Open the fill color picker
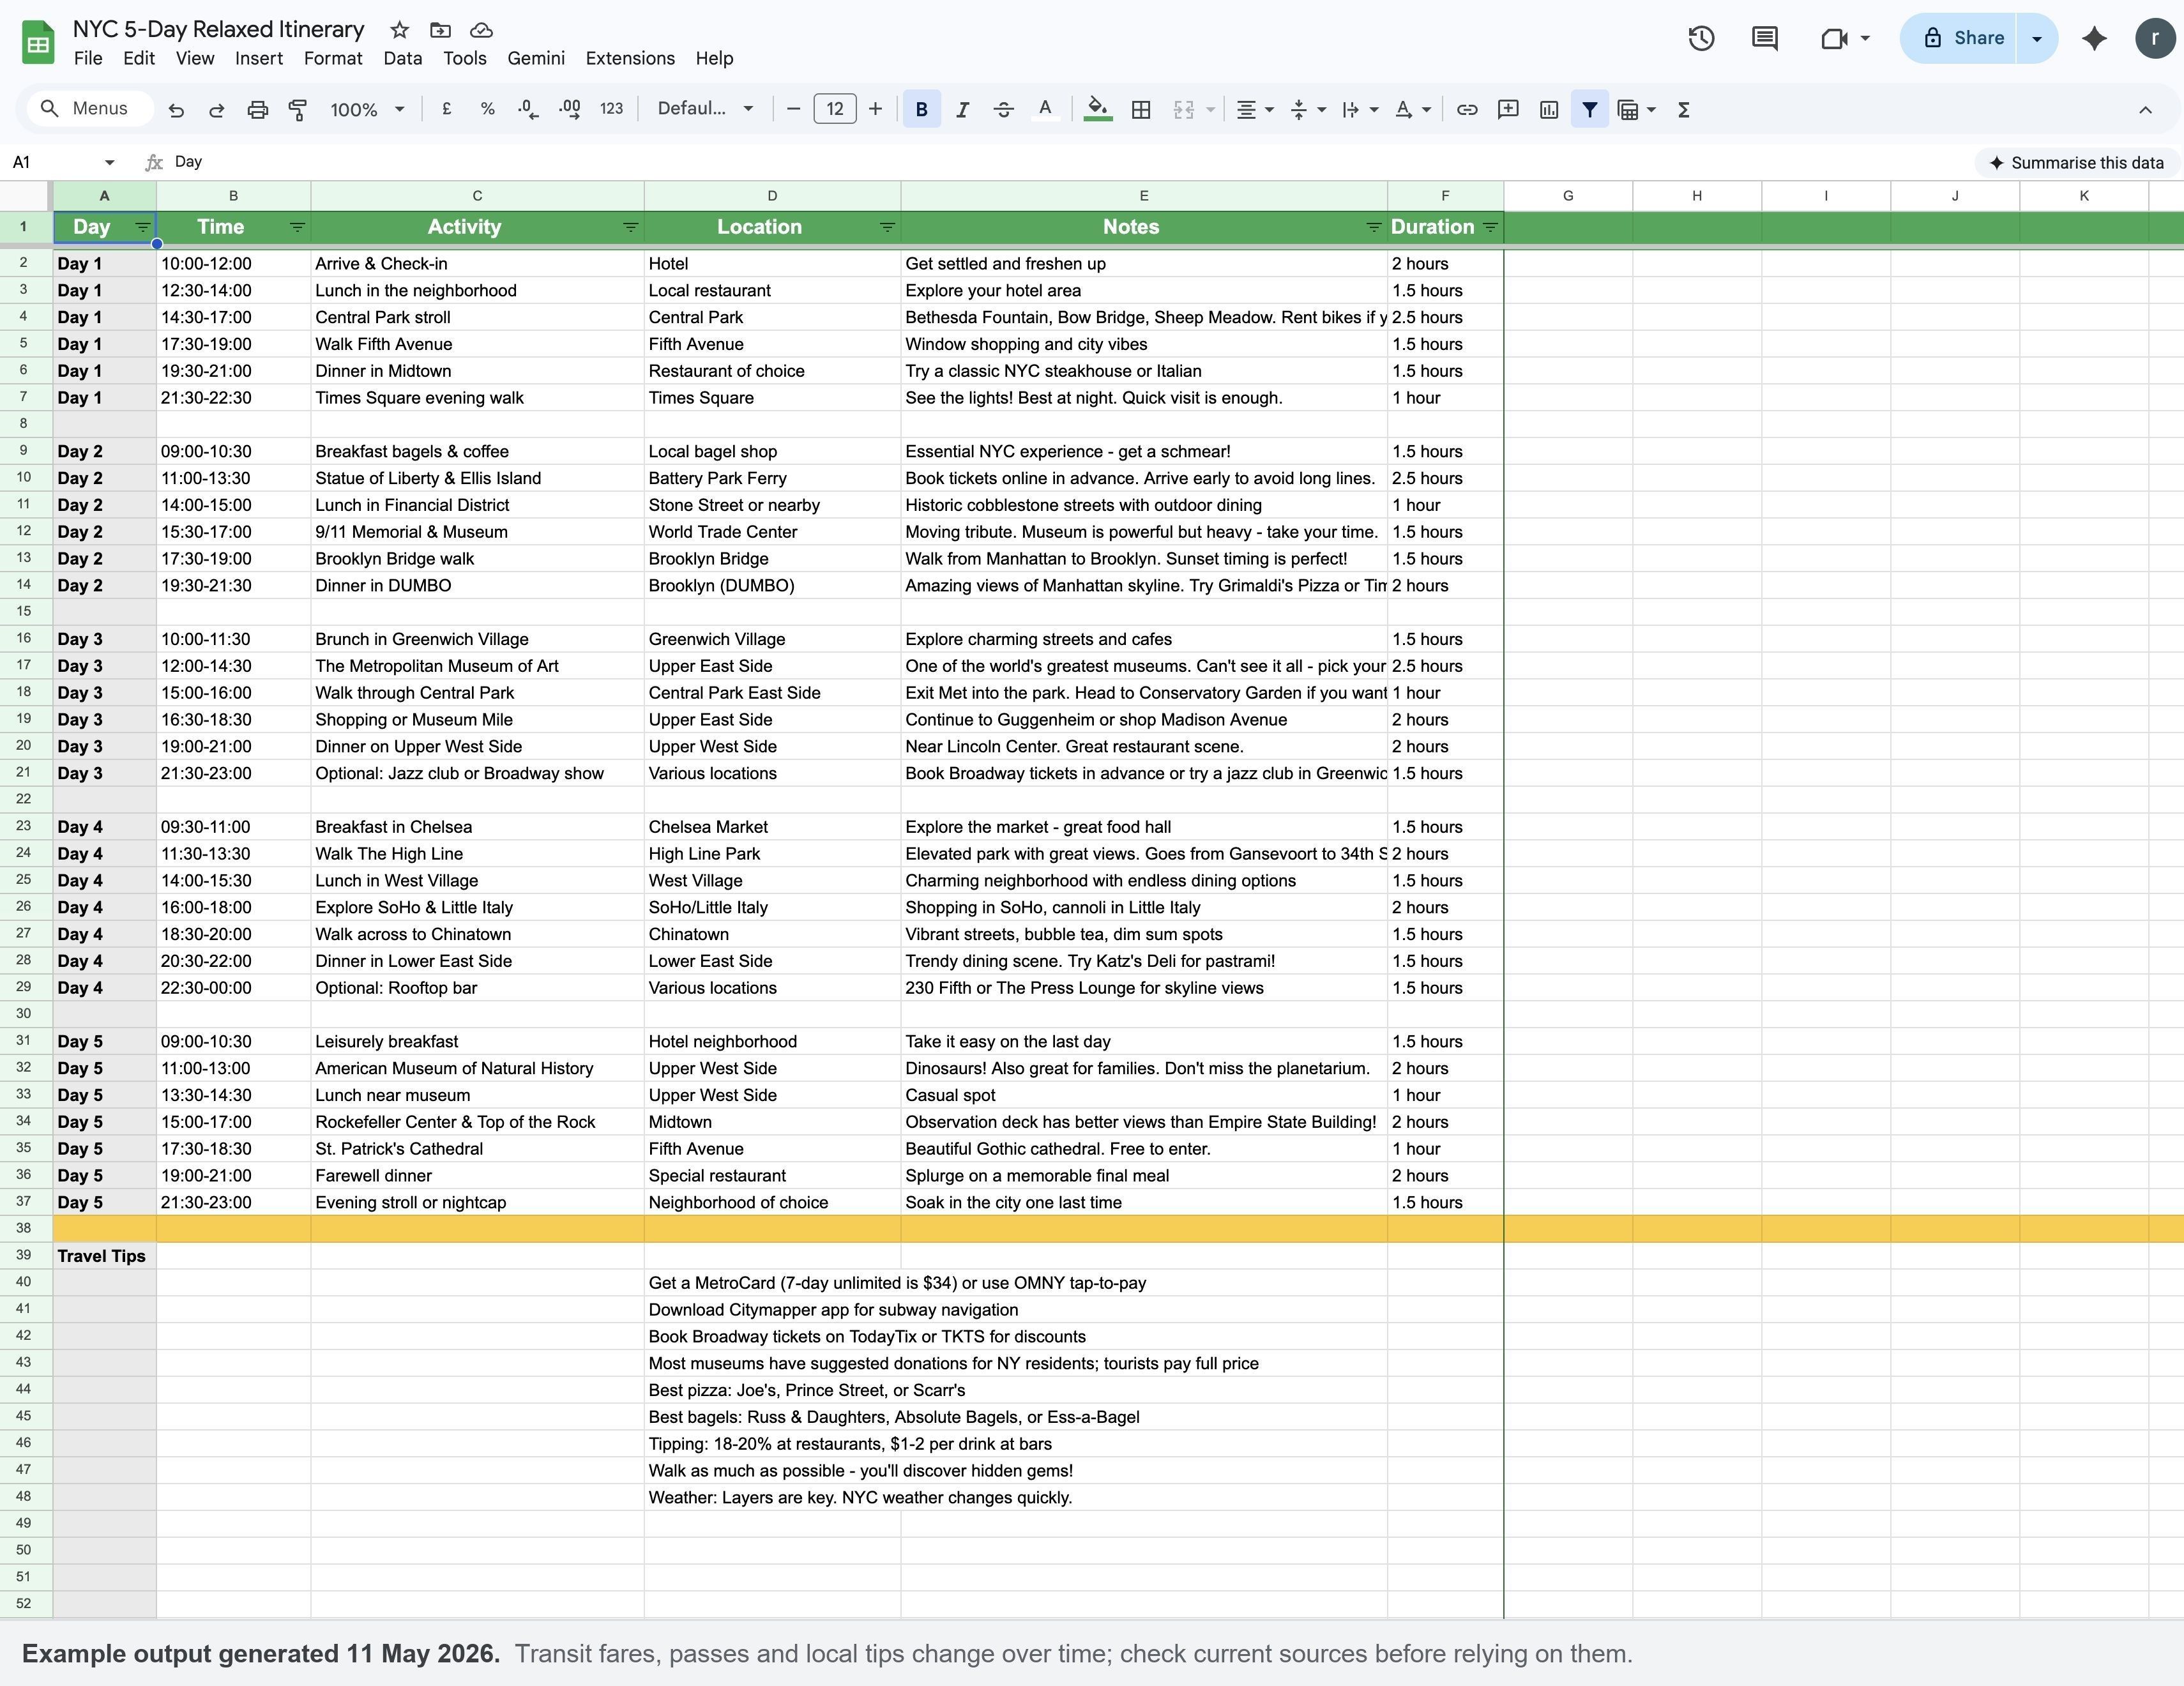Screen dimensions: 2184x1686 click(x=1098, y=110)
